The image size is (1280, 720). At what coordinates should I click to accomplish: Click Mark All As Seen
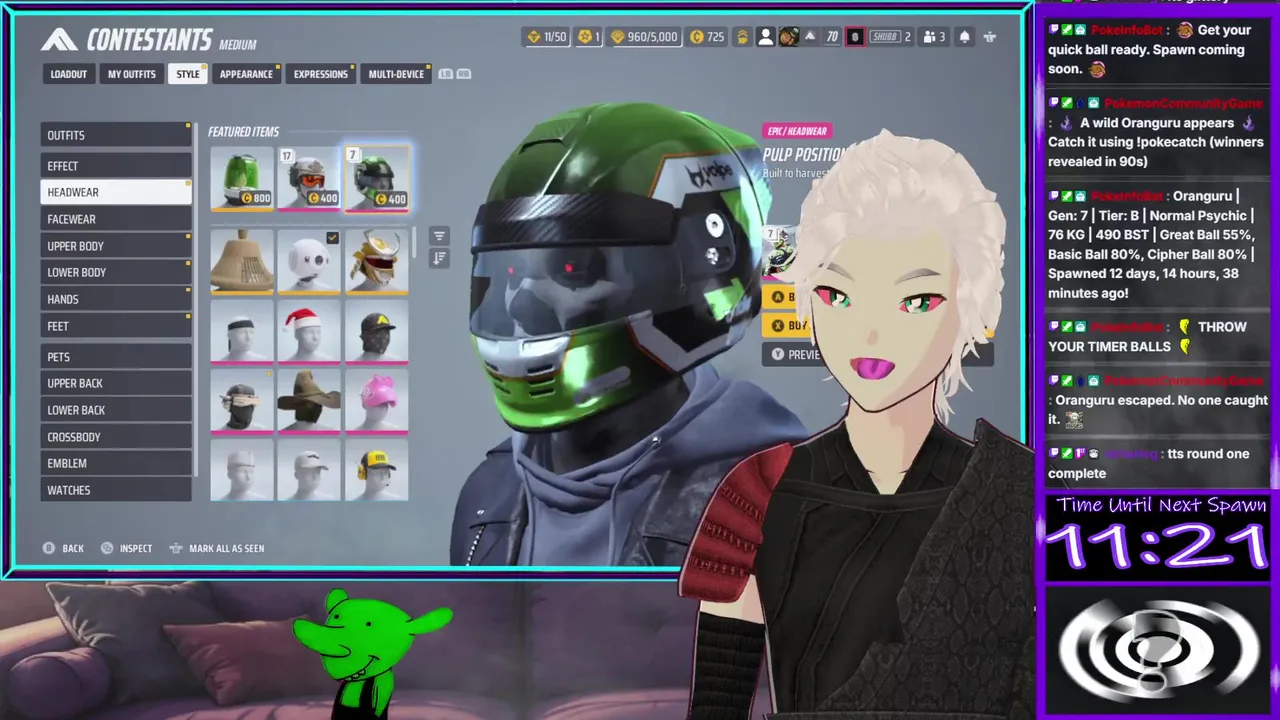[217, 548]
